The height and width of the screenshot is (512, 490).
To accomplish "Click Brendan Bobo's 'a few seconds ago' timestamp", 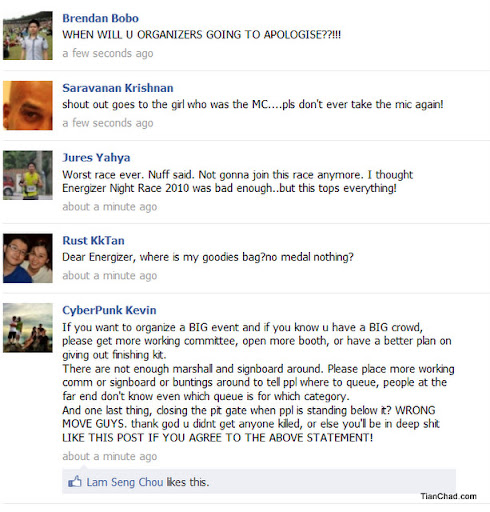I will [x=108, y=53].
